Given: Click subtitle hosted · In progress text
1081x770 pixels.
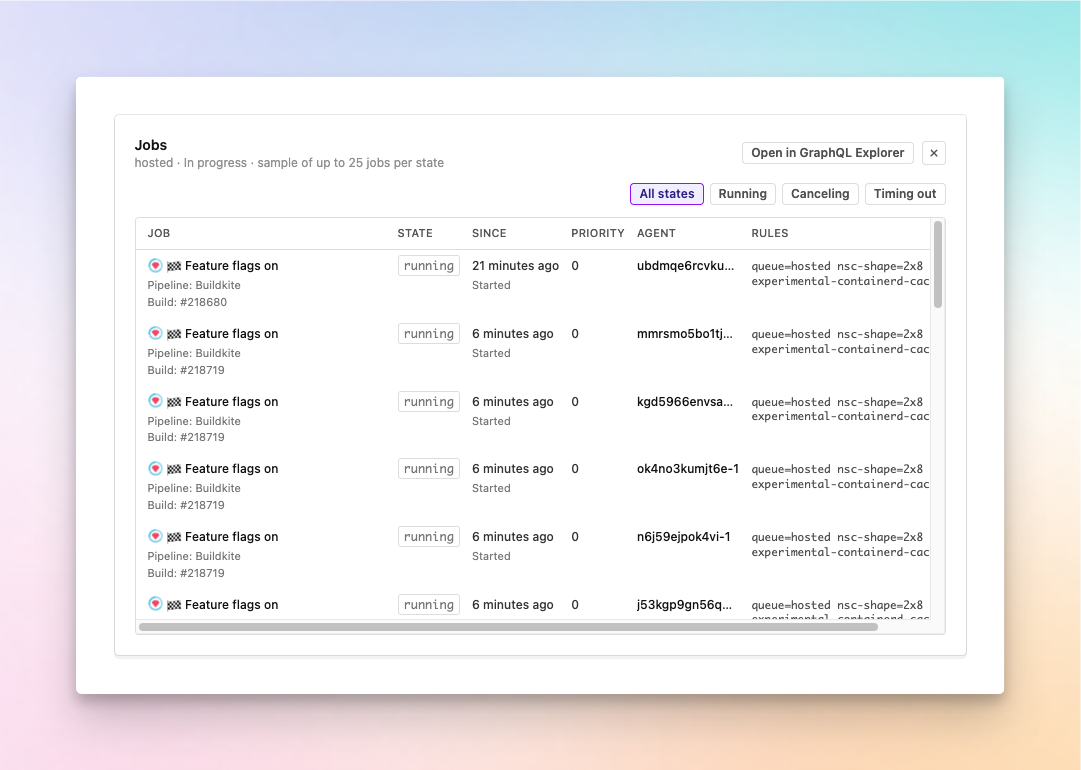Looking at the screenshot, I should pyautogui.click(x=289, y=163).
